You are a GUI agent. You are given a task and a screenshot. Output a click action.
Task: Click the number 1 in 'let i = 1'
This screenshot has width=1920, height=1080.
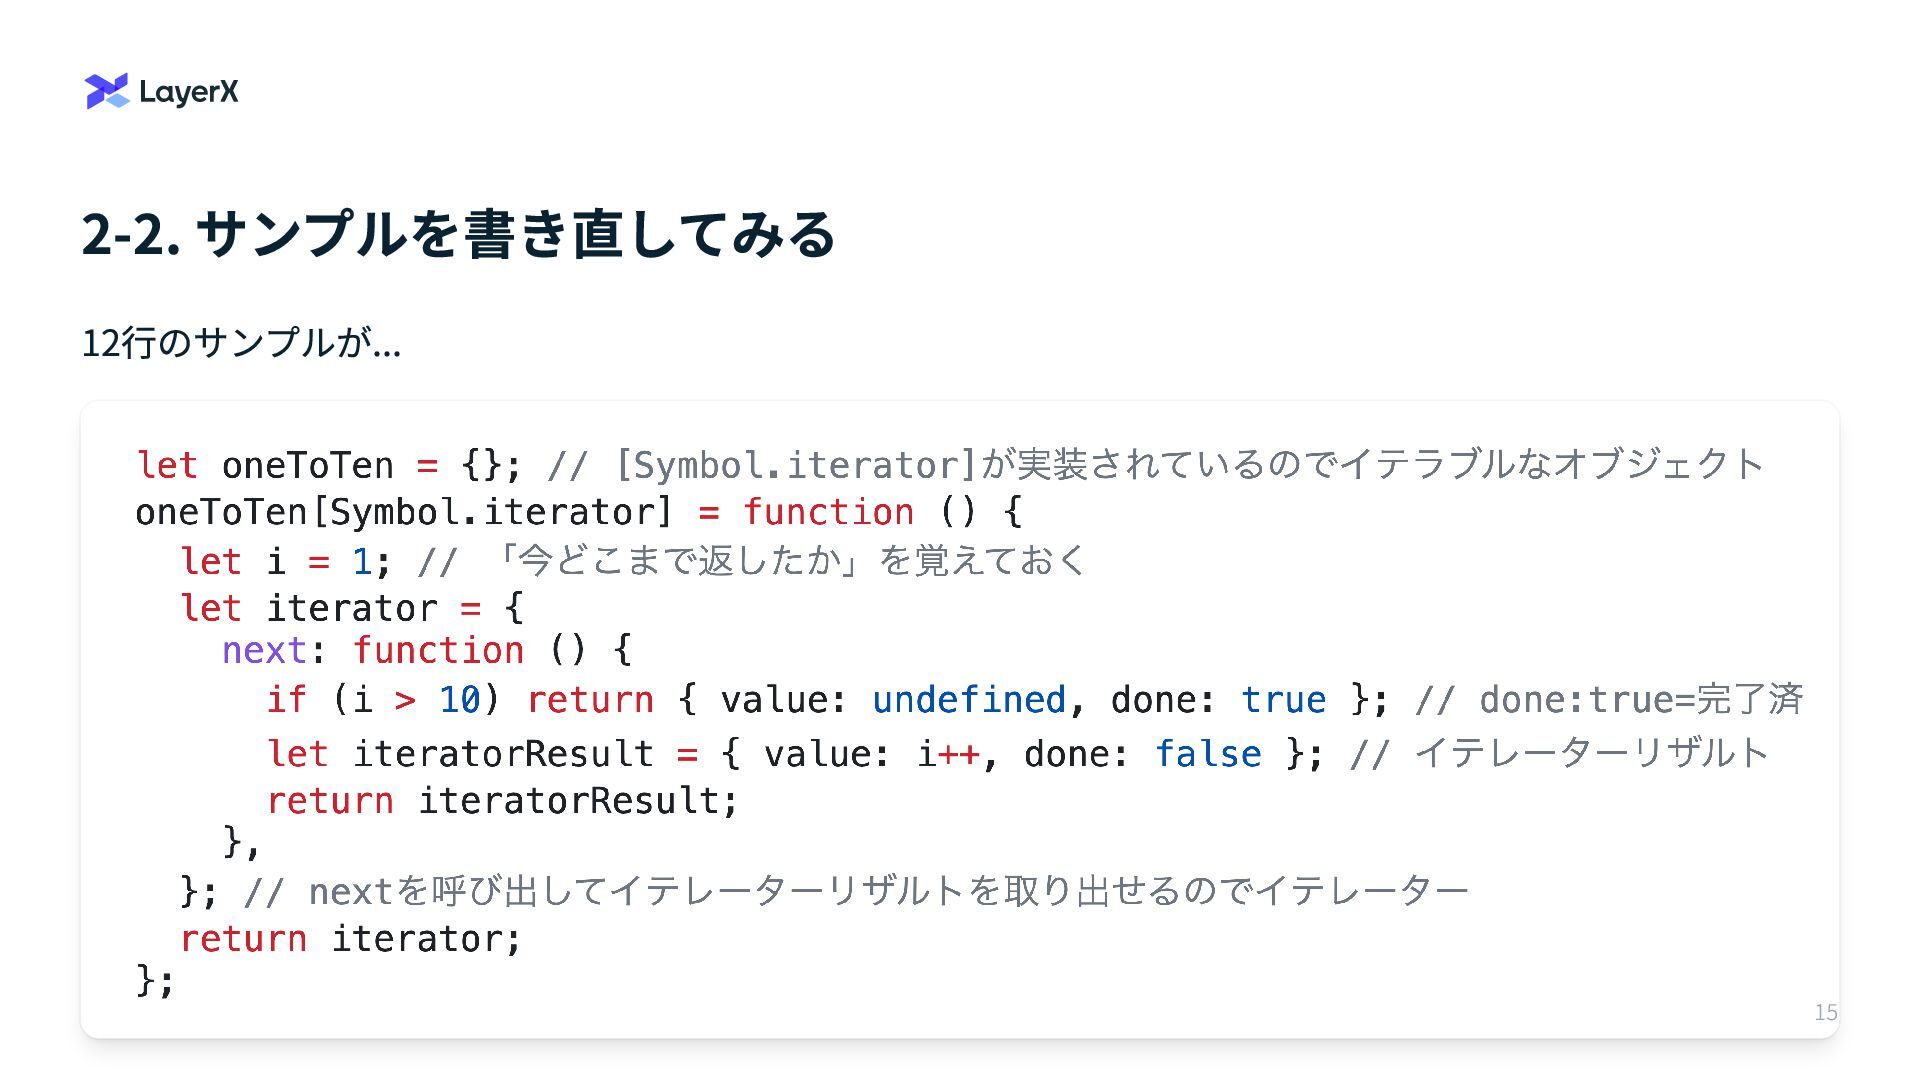(x=362, y=561)
